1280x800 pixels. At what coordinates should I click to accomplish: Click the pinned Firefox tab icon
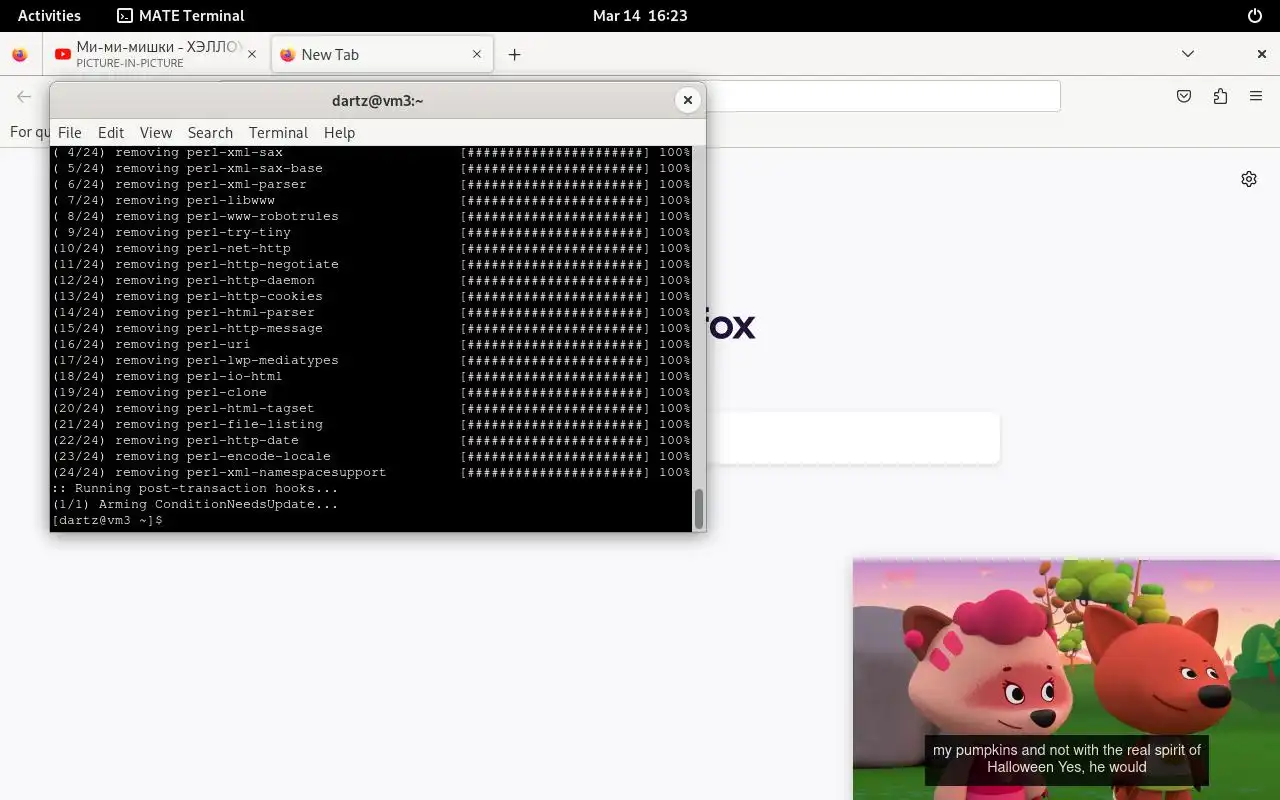(20, 55)
